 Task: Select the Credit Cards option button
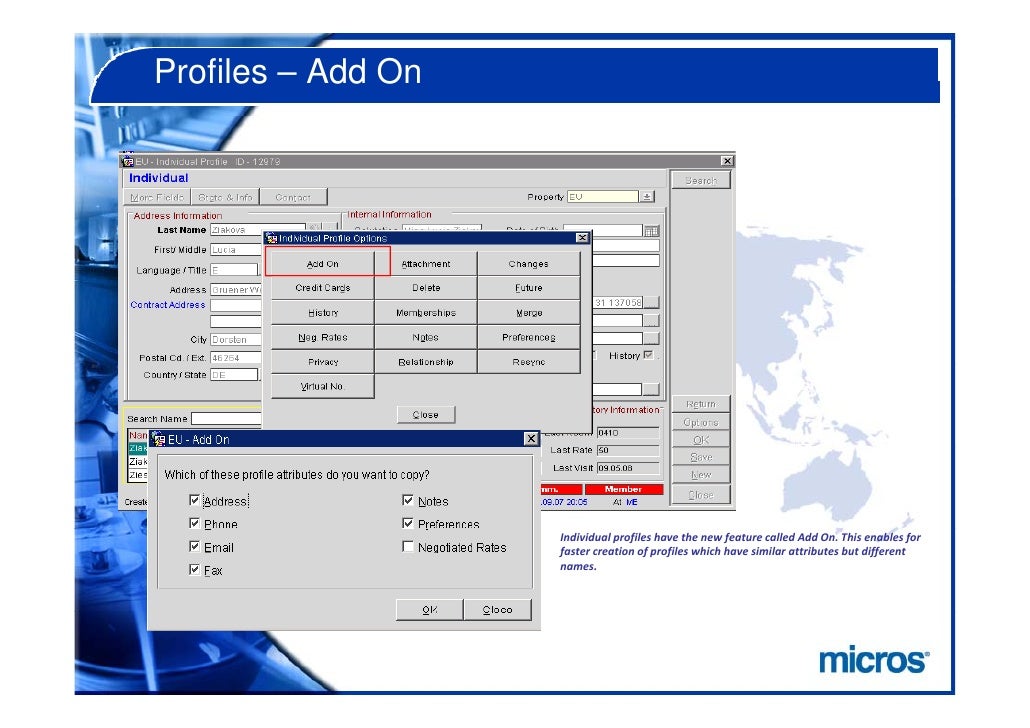323,288
